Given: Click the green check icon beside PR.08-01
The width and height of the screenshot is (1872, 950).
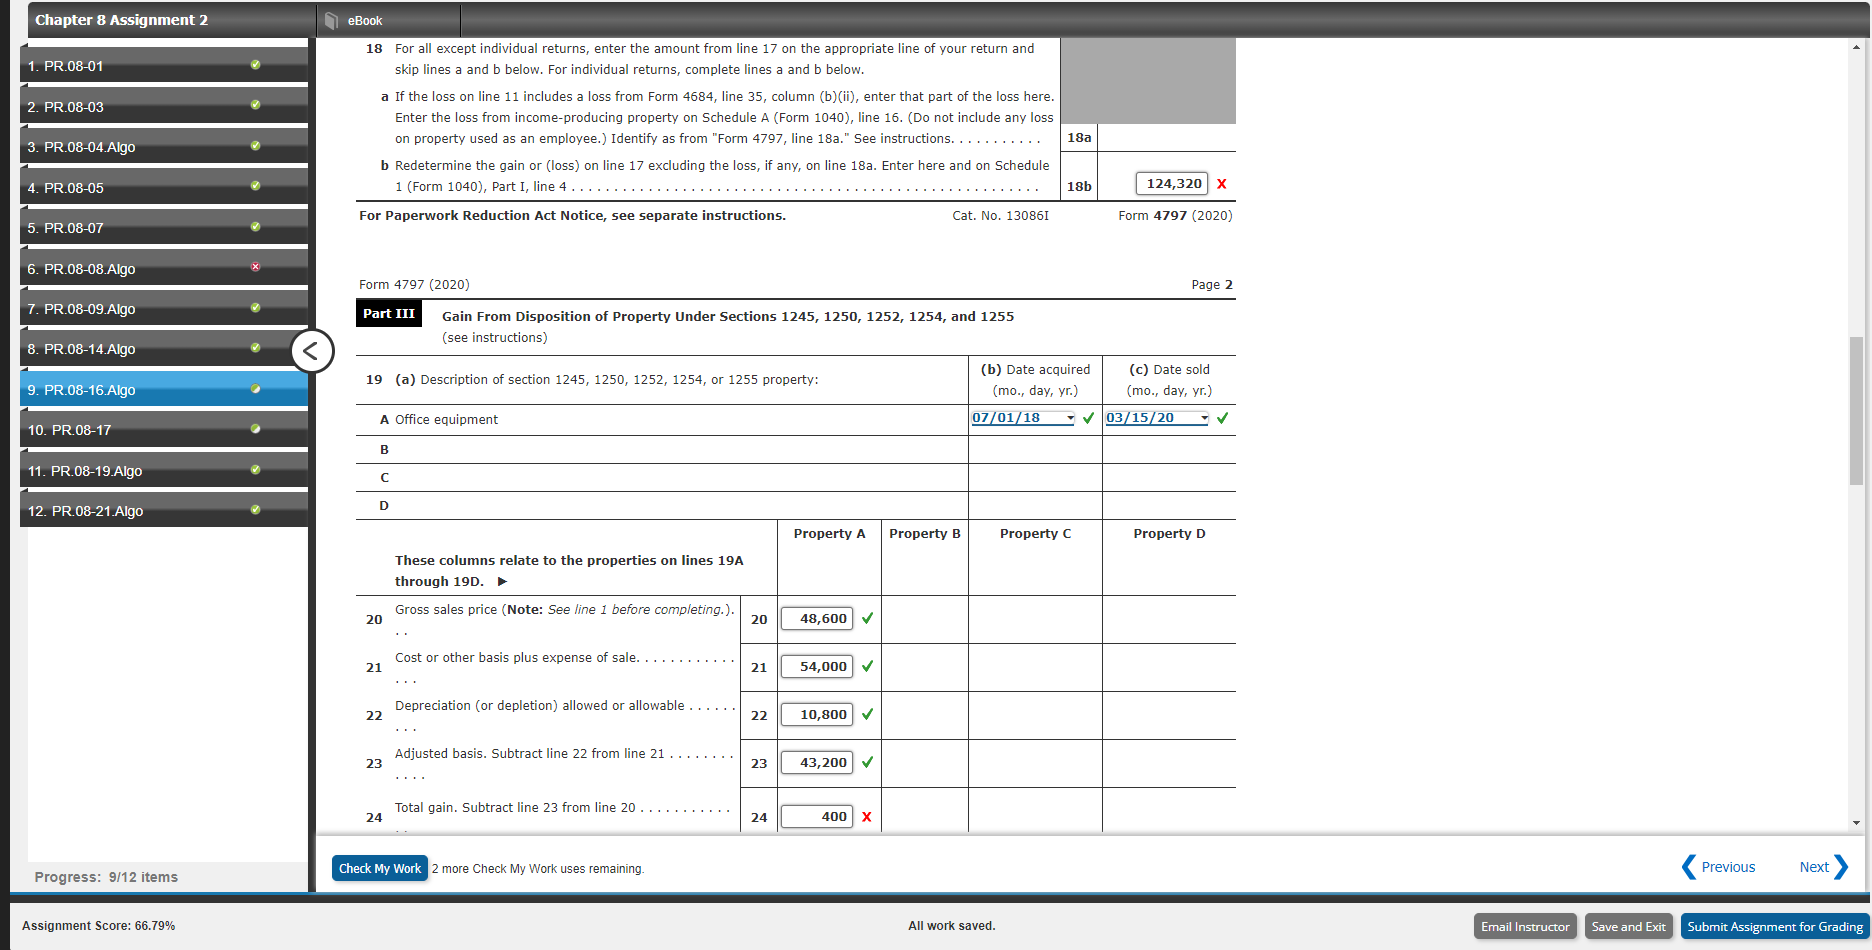Looking at the screenshot, I should point(256,65).
